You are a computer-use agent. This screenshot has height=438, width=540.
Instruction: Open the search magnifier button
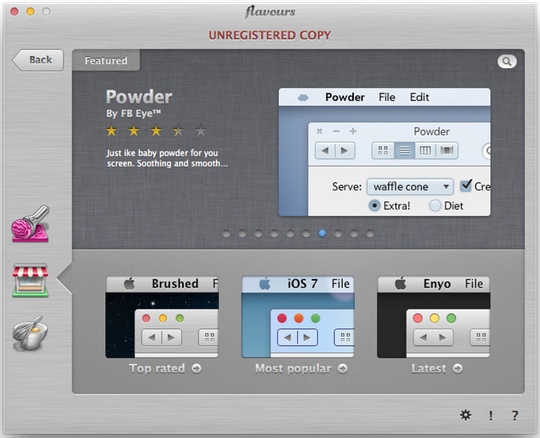(507, 62)
